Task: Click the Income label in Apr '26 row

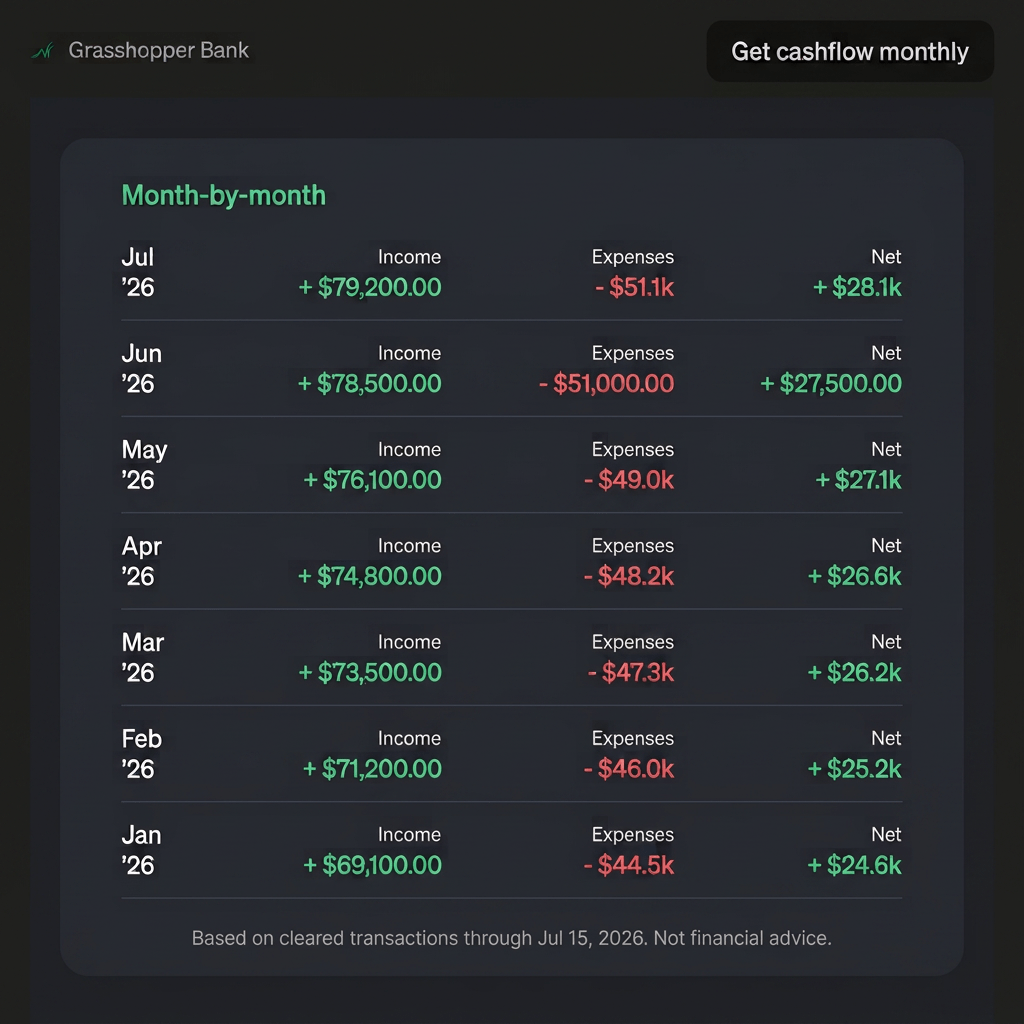Action: tap(409, 546)
